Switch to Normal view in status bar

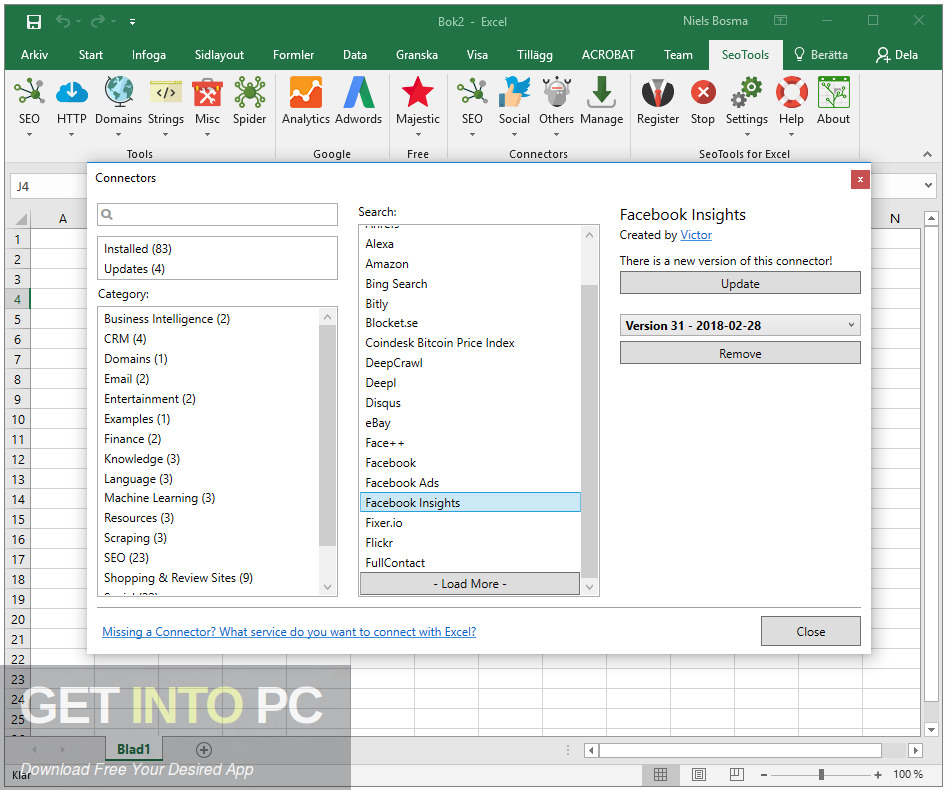[660, 774]
